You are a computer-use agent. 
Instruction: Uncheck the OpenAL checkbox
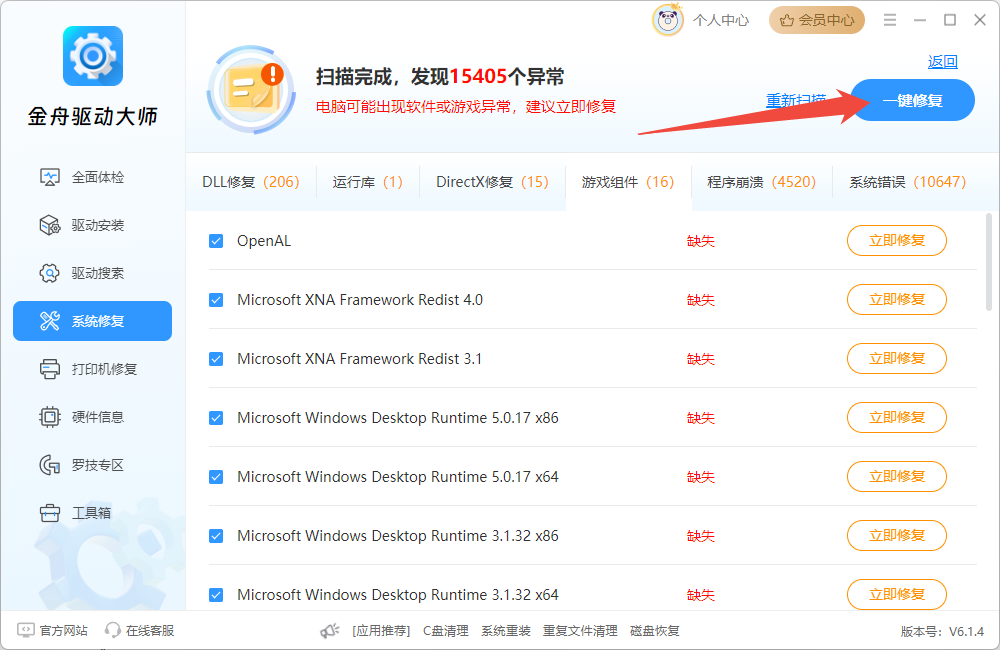click(x=216, y=240)
